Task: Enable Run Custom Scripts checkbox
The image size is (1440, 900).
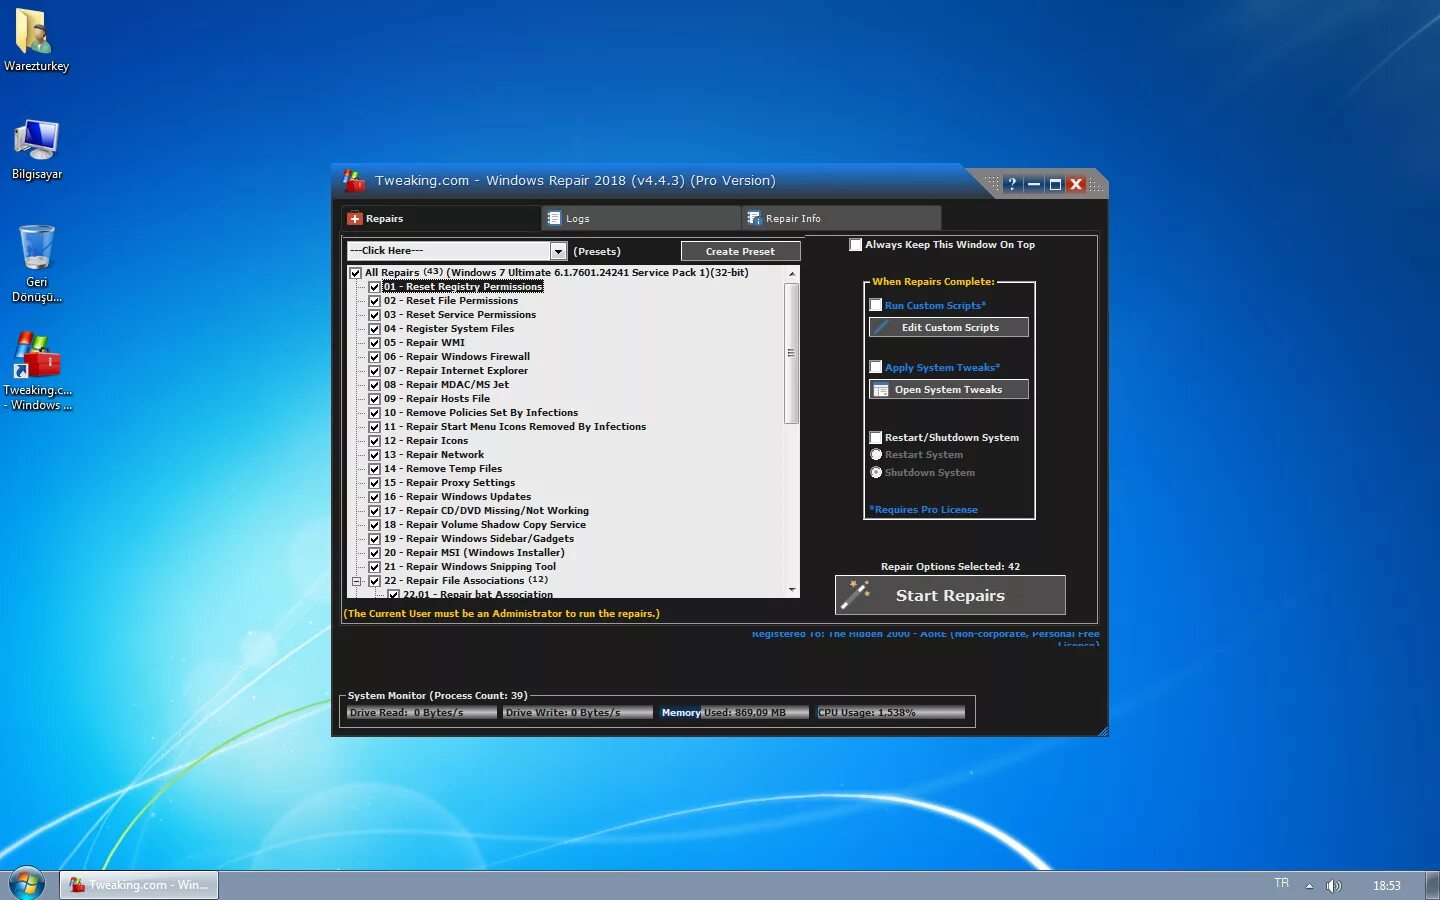Action: coord(876,305)
